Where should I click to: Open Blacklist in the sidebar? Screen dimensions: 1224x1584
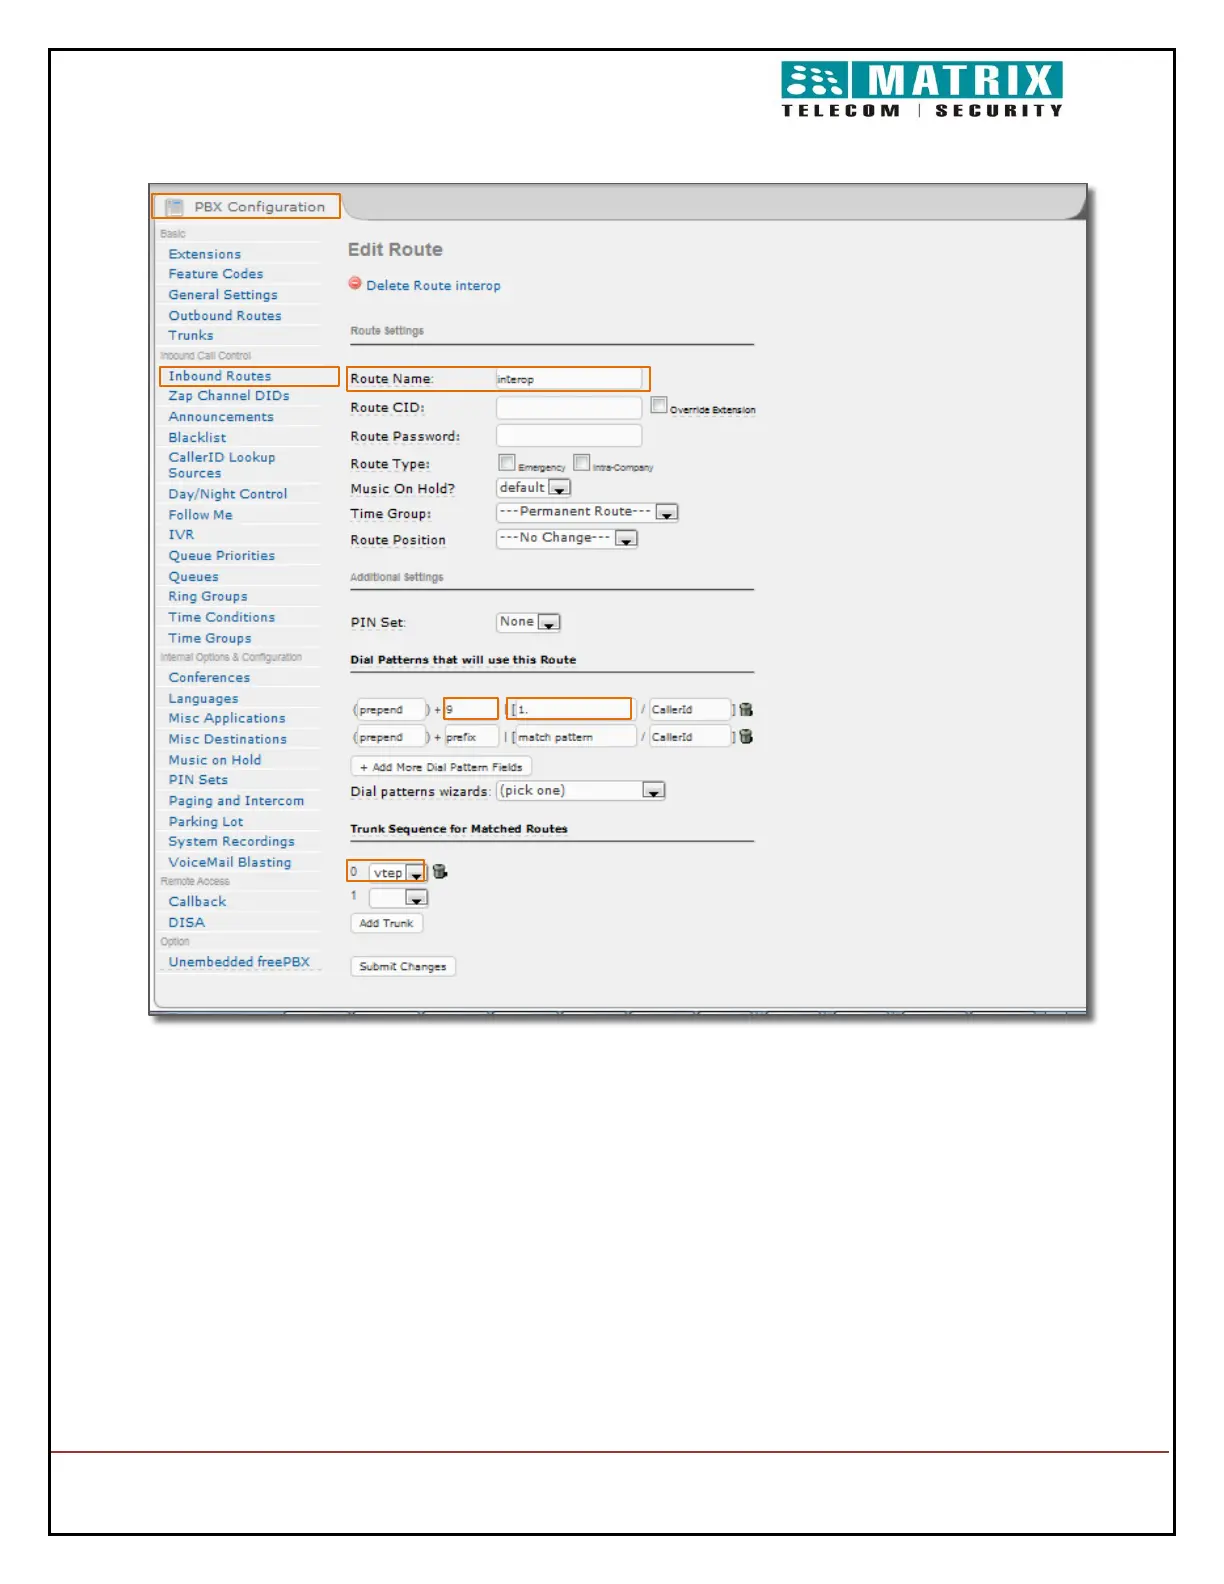197,438
